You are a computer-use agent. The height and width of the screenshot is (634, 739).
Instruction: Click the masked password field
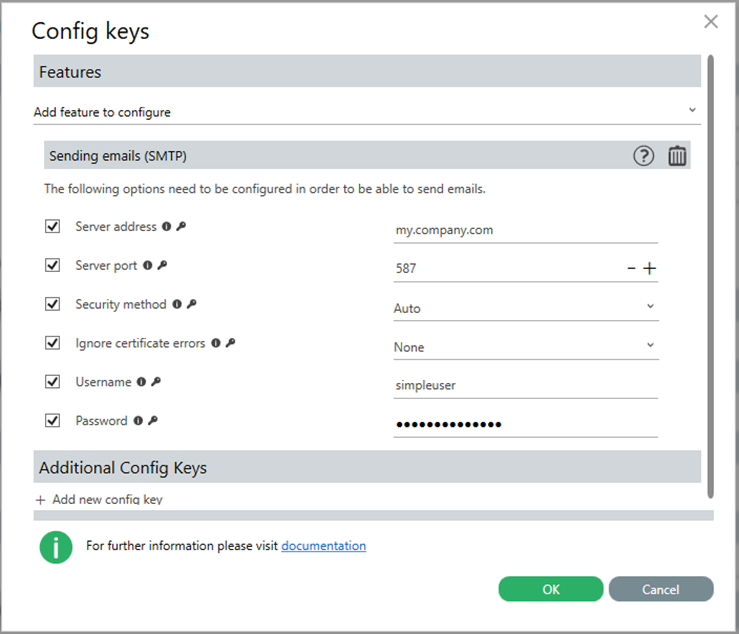pyautogui.click(x=526, y=424)
